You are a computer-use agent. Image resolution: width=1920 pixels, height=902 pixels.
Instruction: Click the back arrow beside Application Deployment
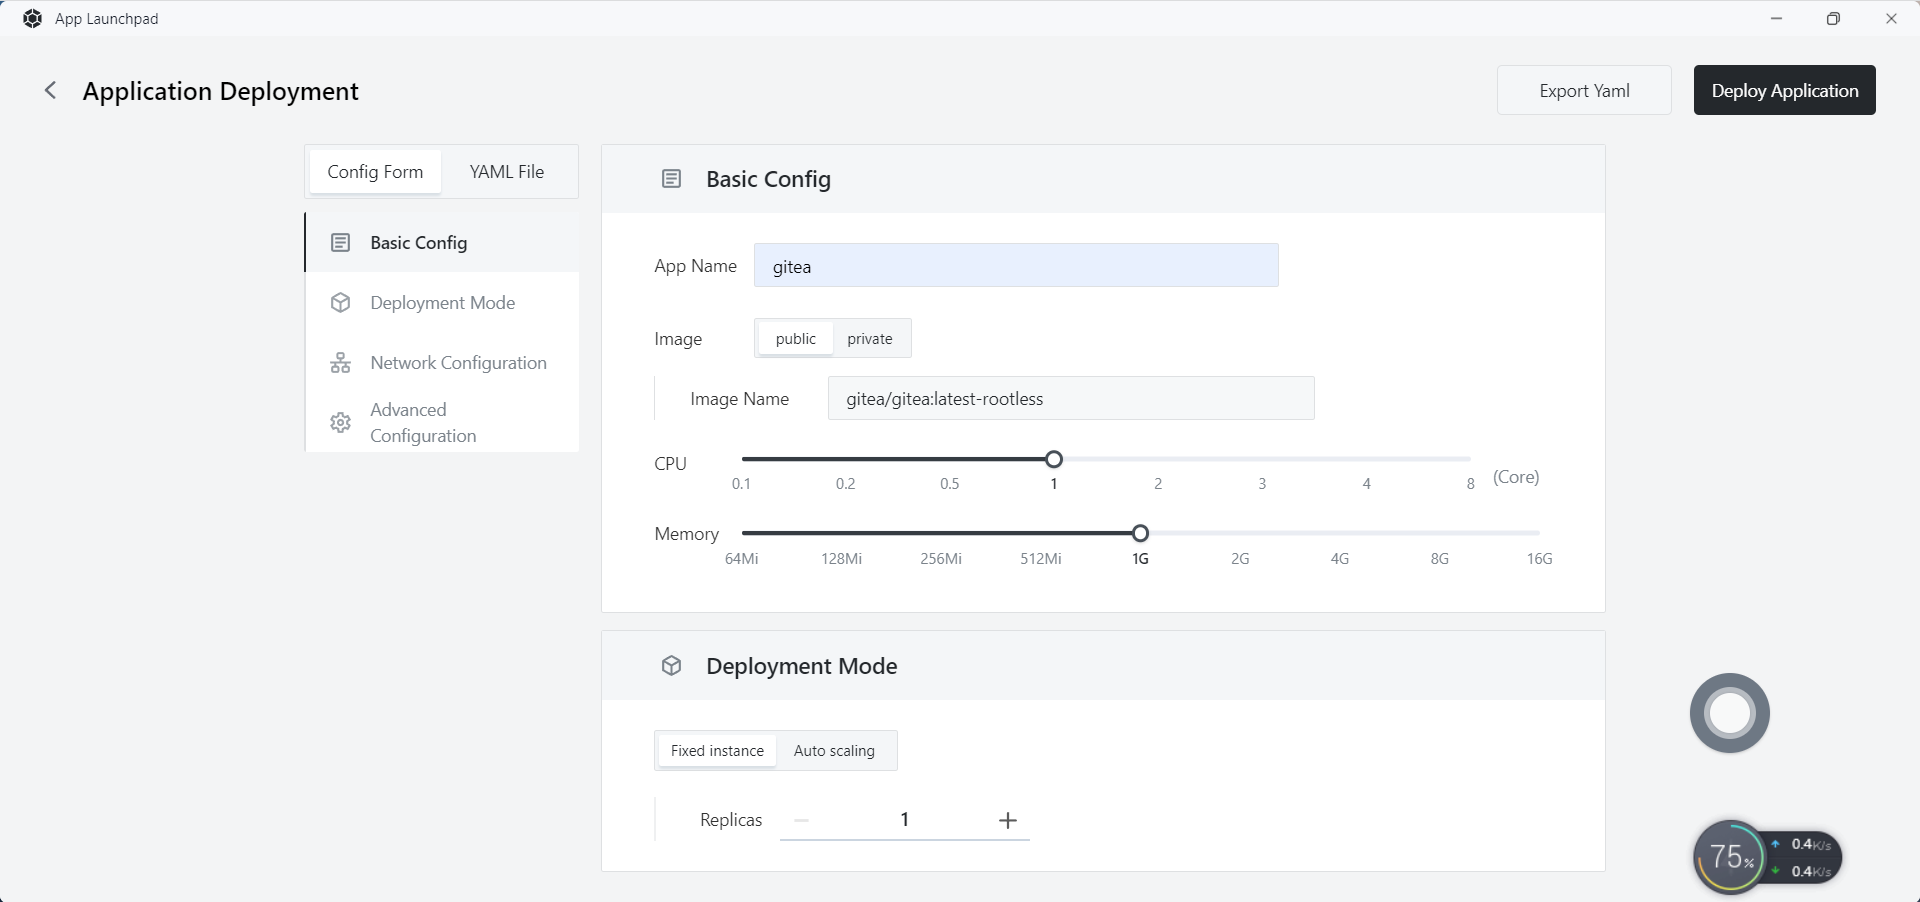coord(50,91)
